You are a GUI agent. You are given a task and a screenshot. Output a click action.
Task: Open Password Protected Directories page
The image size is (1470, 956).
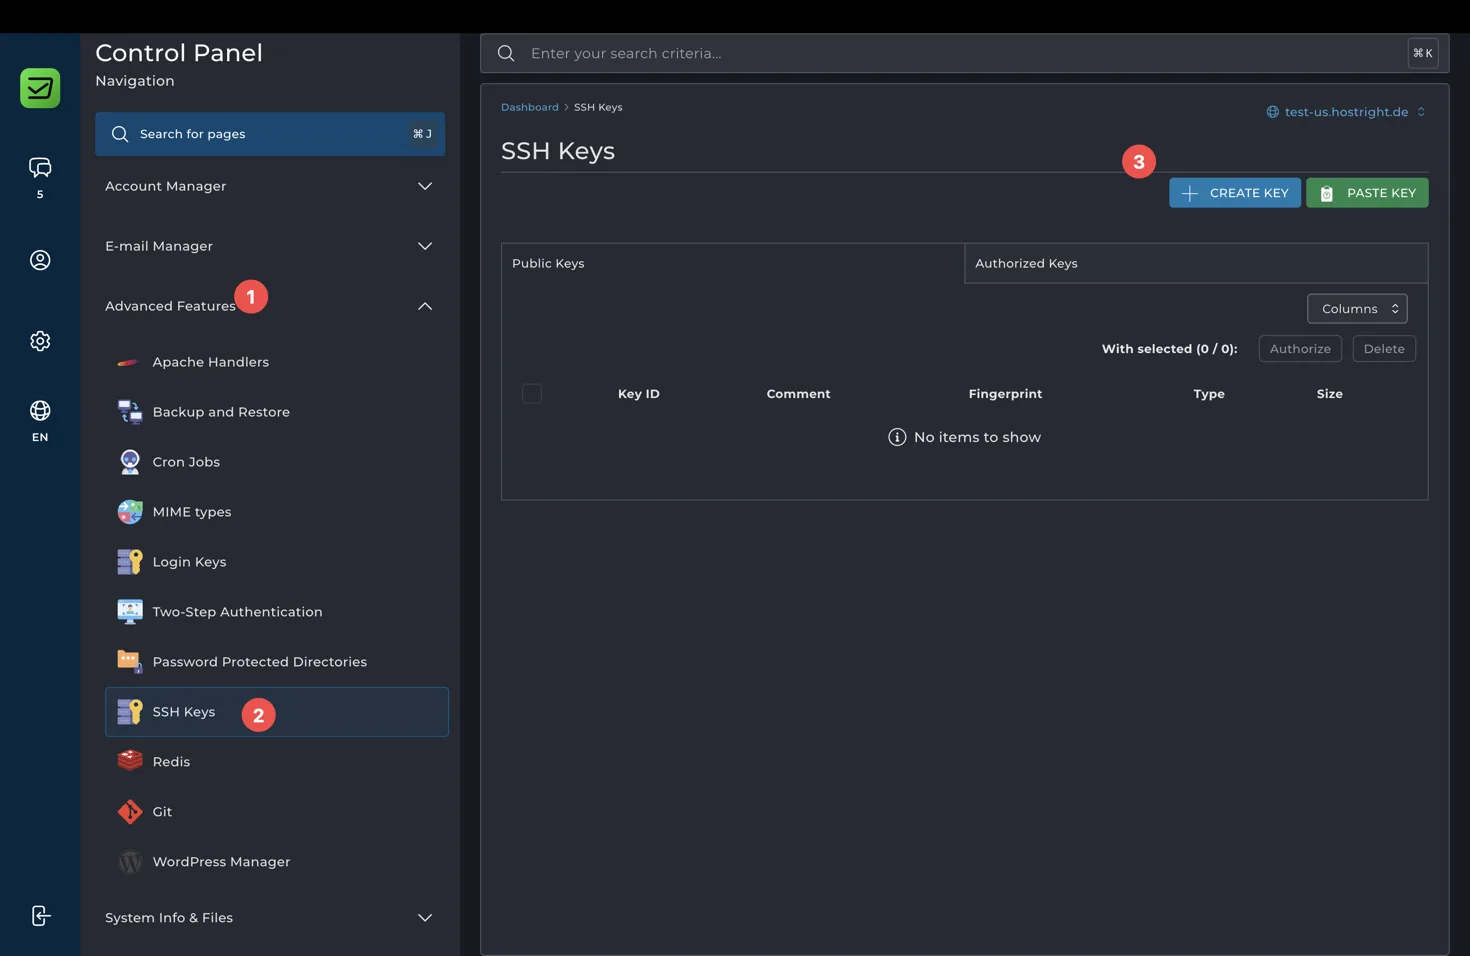click(x=277, y=662)
